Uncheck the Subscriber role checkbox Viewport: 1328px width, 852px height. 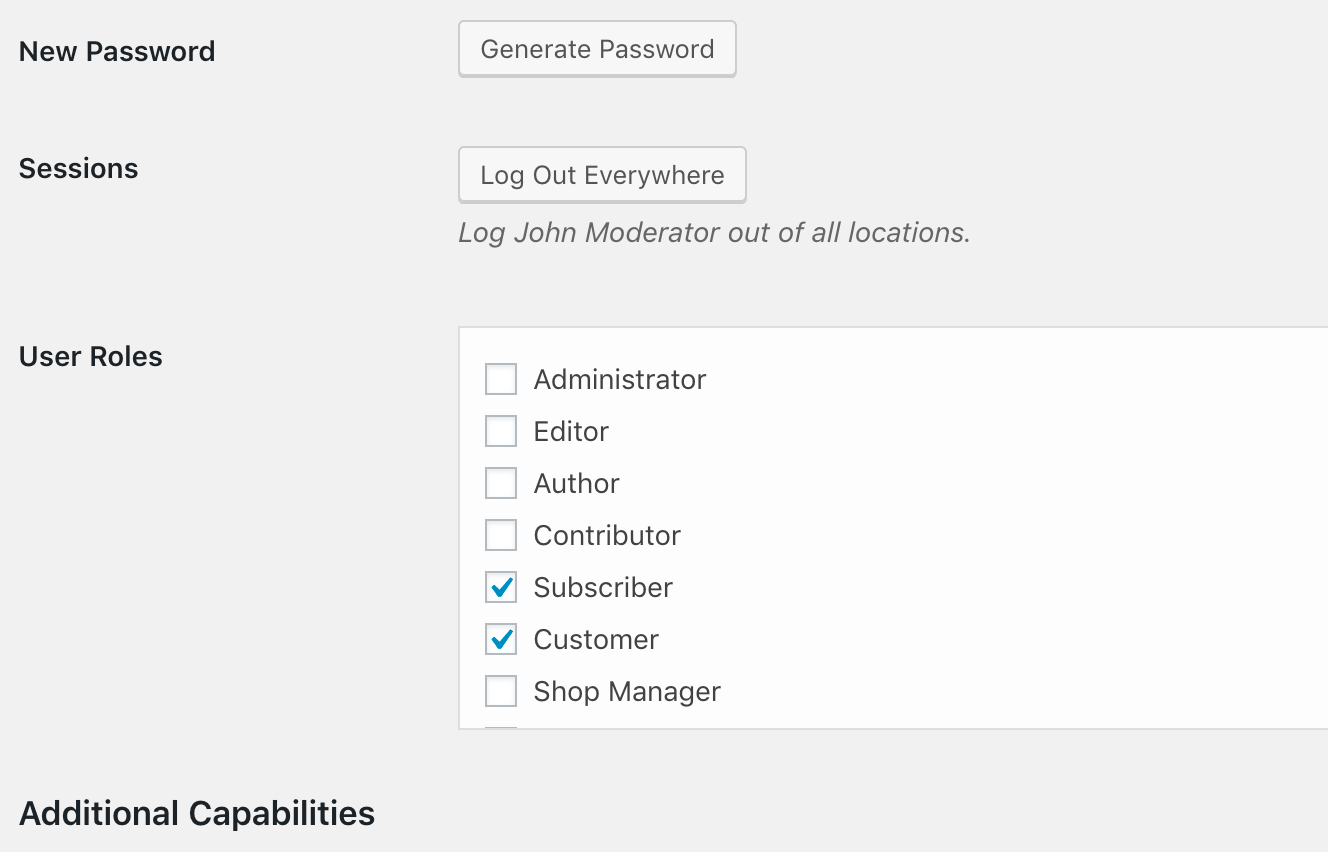pos(501,587)
